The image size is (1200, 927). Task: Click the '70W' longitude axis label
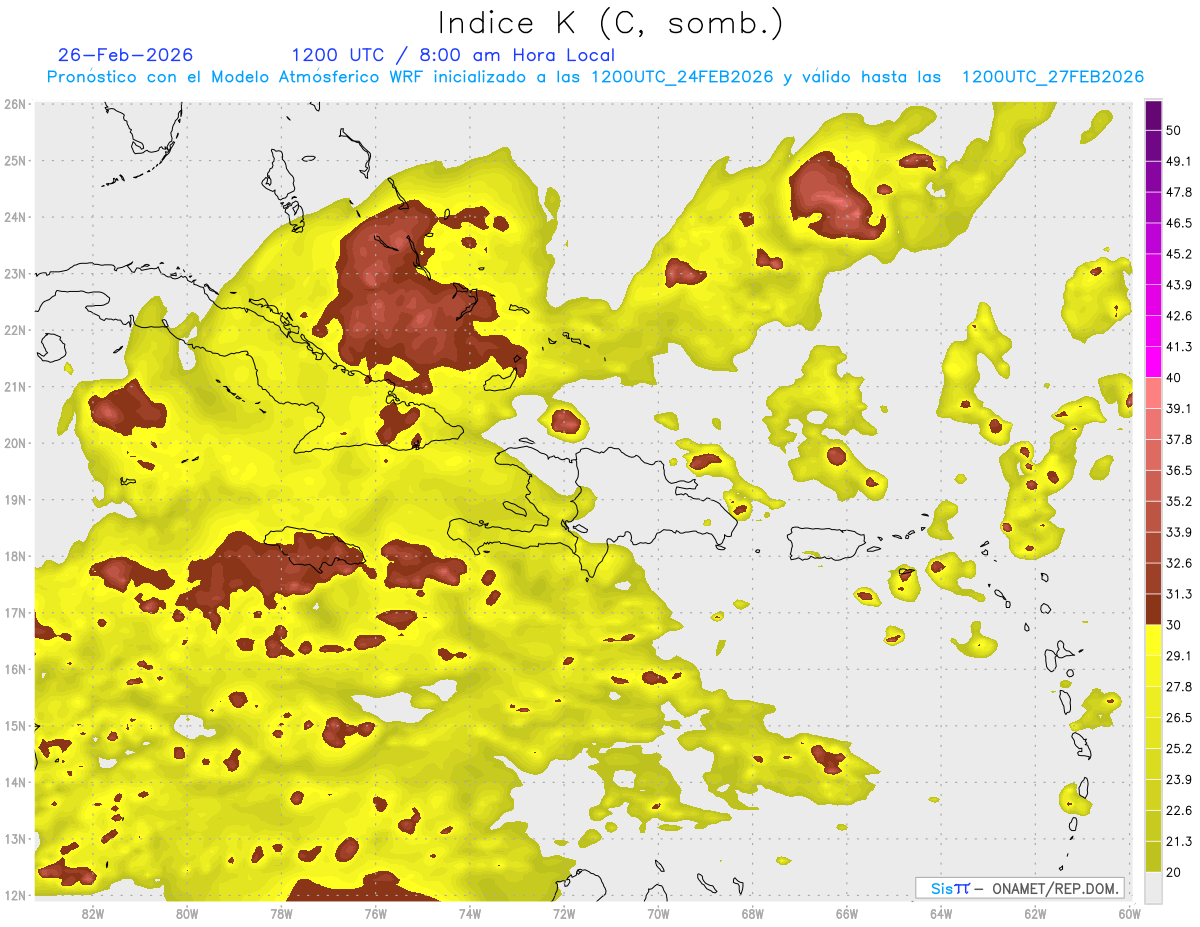tap(658, 914)
